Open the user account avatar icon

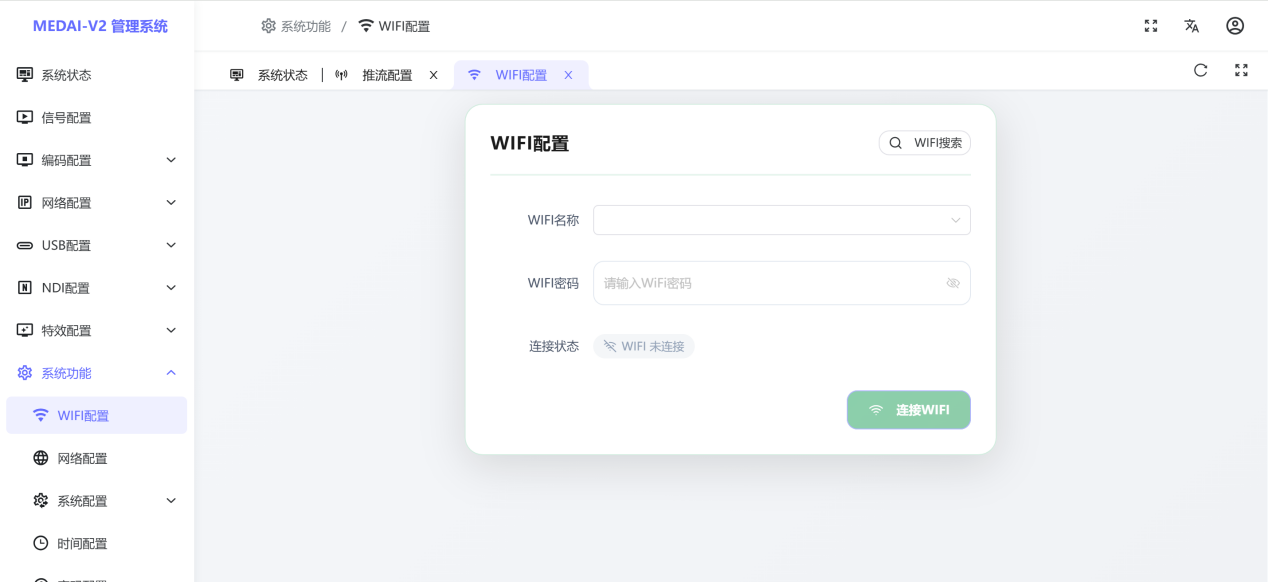click(1235, 26)
